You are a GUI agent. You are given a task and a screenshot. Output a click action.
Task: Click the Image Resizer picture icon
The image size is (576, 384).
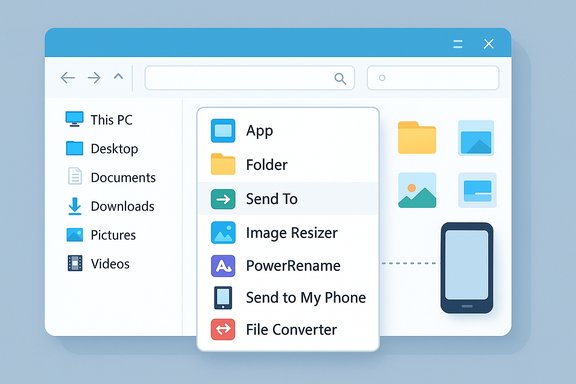[x=223, y=233]
